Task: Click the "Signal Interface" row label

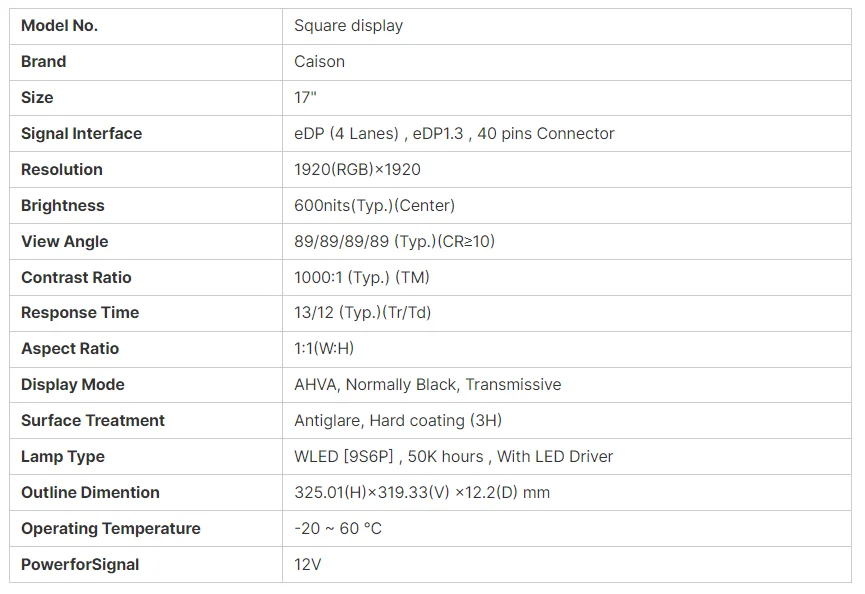Action: point(81,134)
